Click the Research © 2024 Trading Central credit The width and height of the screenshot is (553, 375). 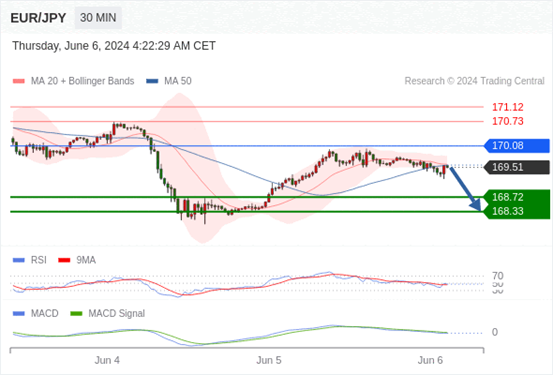click(x=474, y=81)
